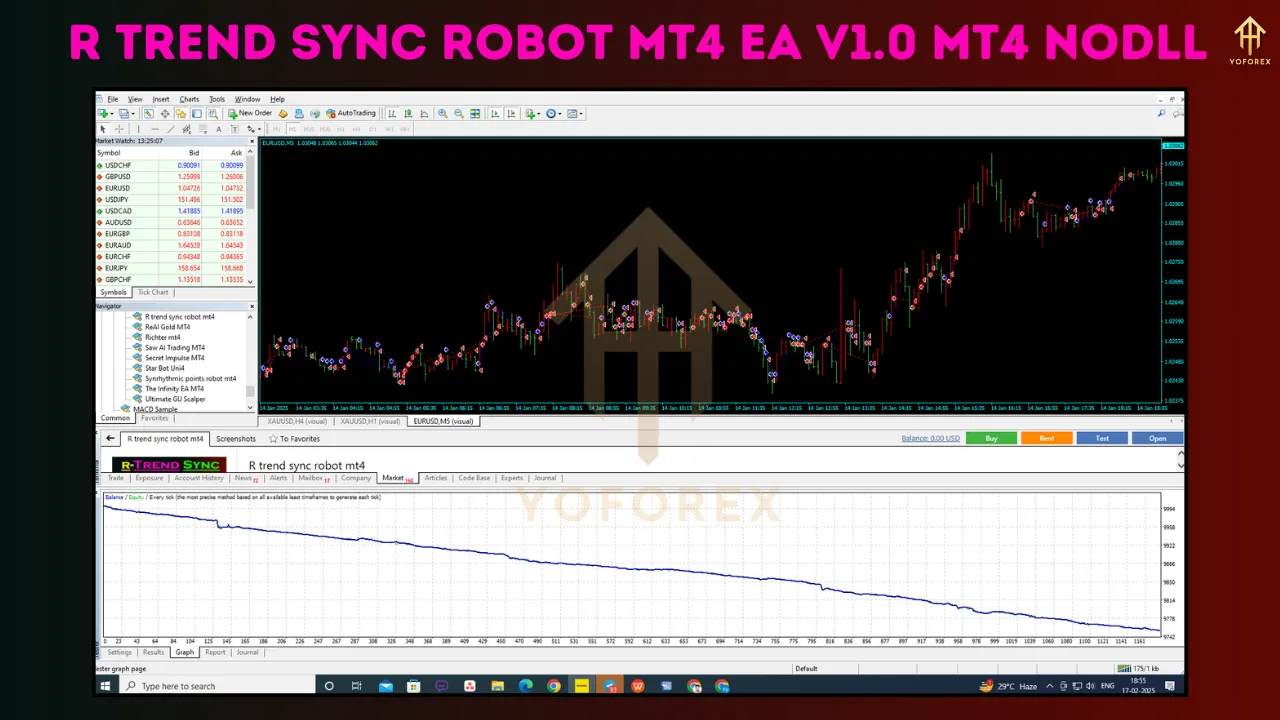Select the trendline drawing tool

[x=171, y=129]
